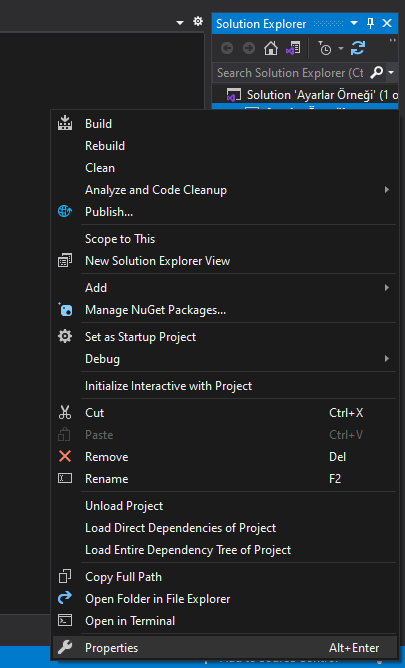Click the Home icon in Solution Explorer
The width and height of the screenshot is (405, 668).
pyautogui.click(x=271, y=48)
